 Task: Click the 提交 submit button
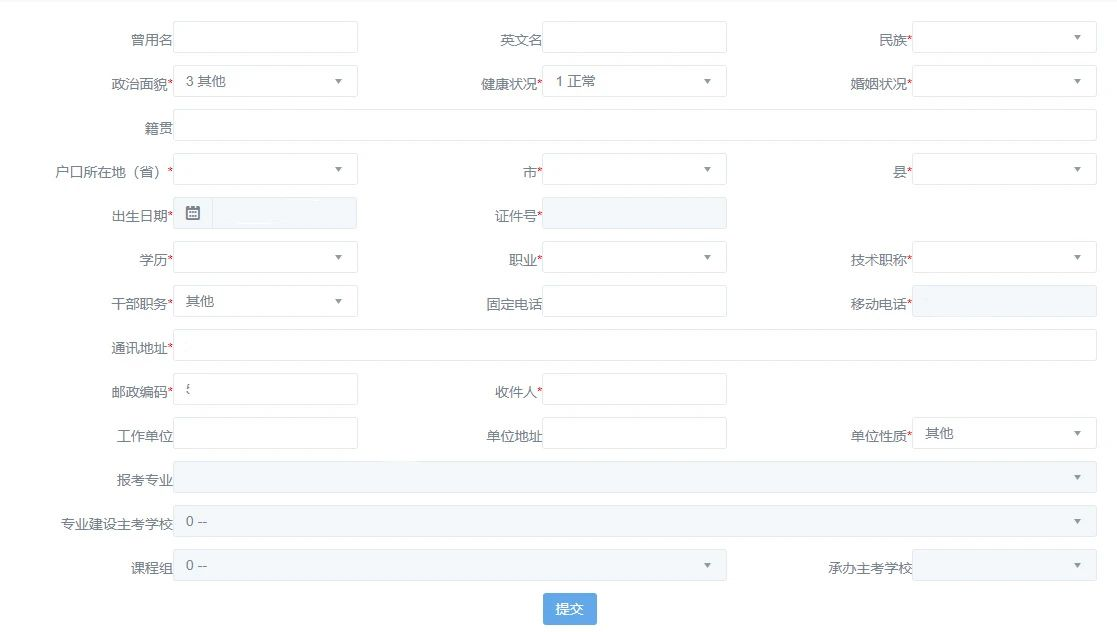pos(569,609)
